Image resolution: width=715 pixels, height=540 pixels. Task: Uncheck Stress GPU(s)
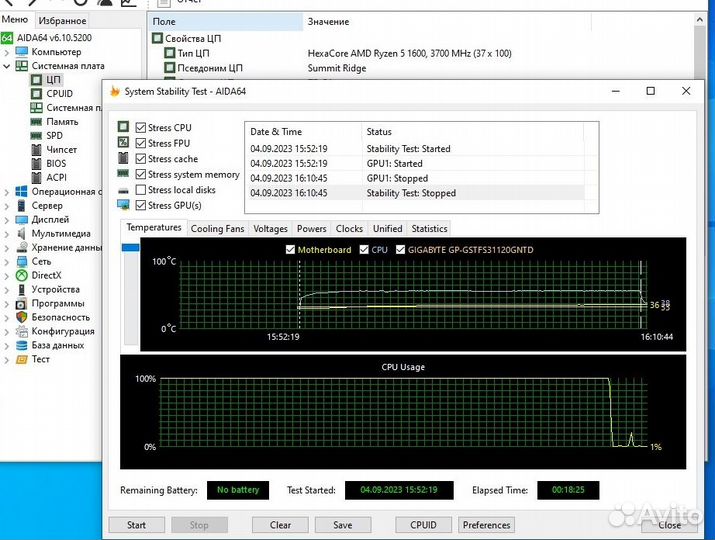click(x=141, y=205)
